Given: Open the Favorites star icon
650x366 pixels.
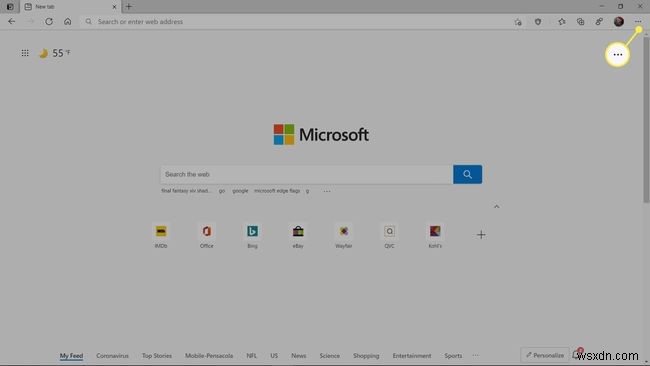Looking at the screenshot, I should [x=562, y=22].
